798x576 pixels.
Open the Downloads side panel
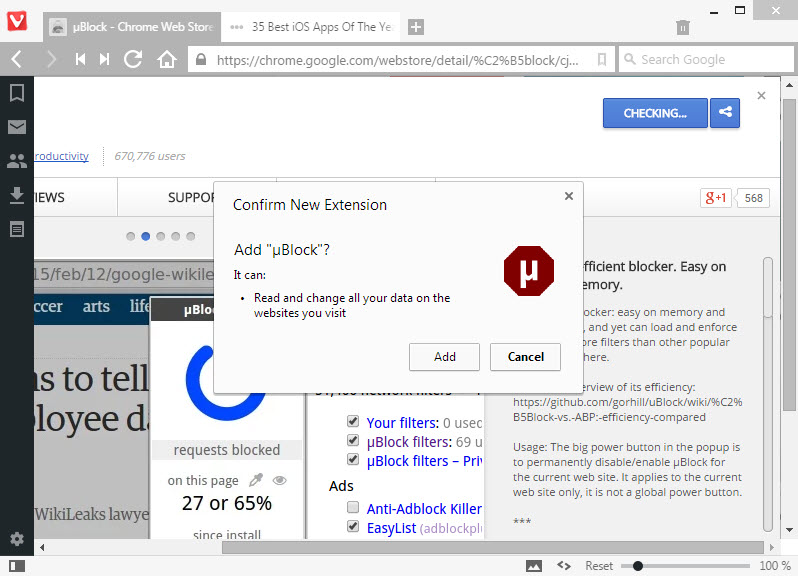[x=17, y=195]
